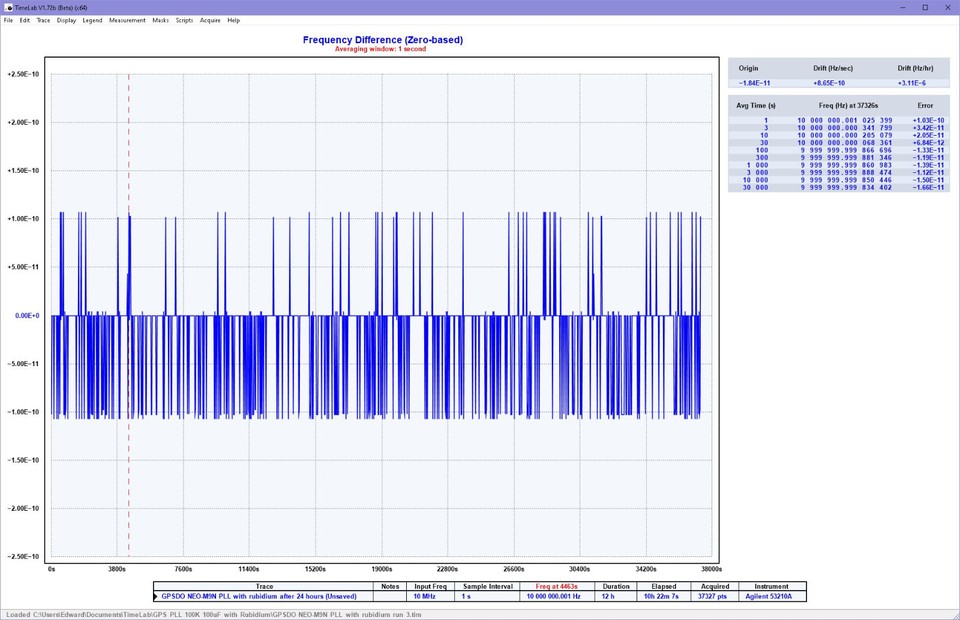The width and height of the screenshot is (960, 620).
Task: Open the File menu
Action: click(x=8, y=20)
